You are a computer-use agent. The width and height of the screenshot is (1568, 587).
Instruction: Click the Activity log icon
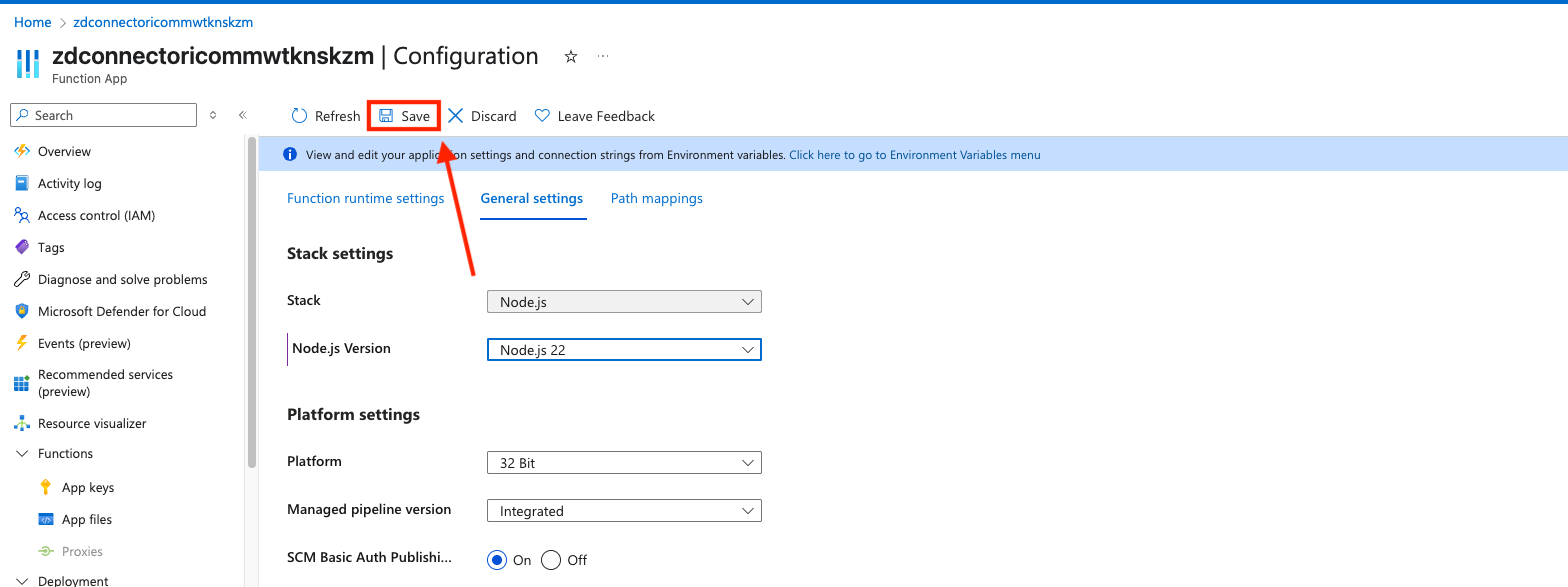(x=22, y=184)
